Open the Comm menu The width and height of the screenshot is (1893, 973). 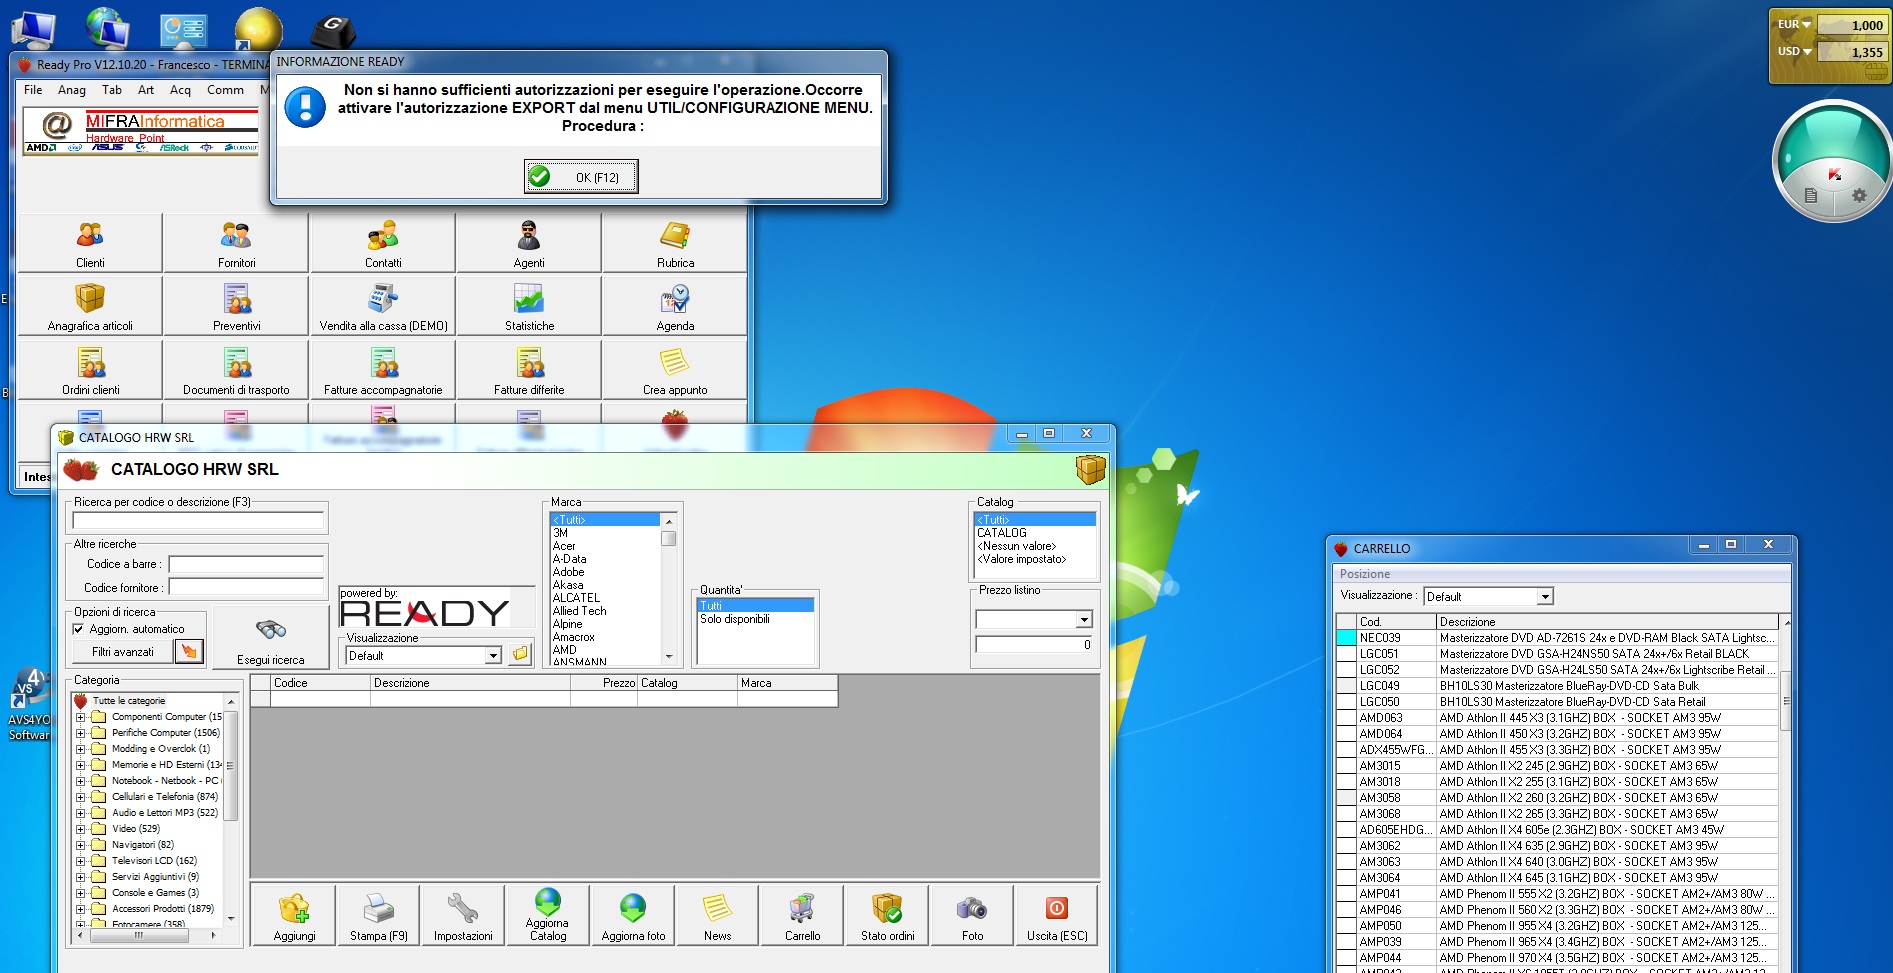226,90
